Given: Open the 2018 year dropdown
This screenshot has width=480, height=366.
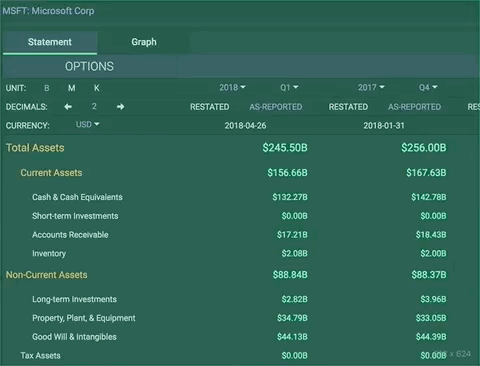Looking at the screenshot, I should coord(232,87).
